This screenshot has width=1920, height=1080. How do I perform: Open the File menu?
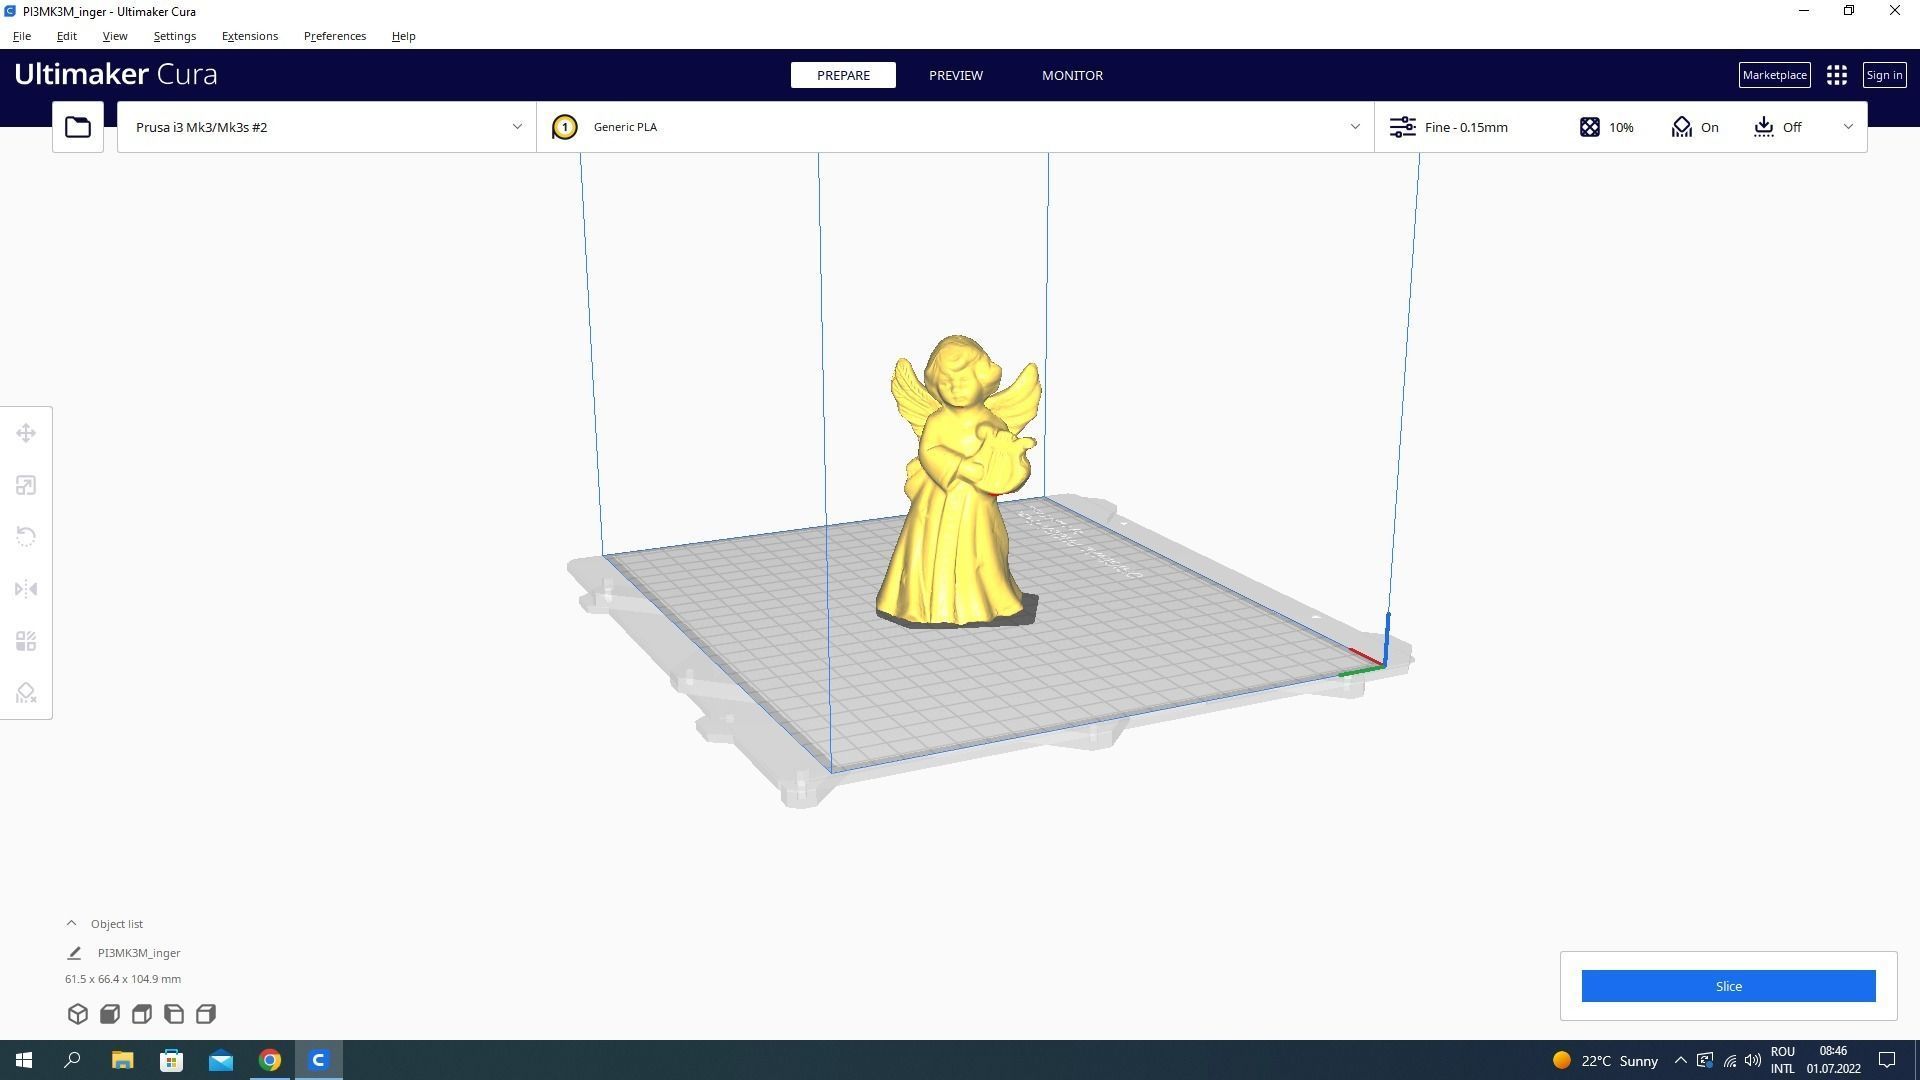click(22, 36)
